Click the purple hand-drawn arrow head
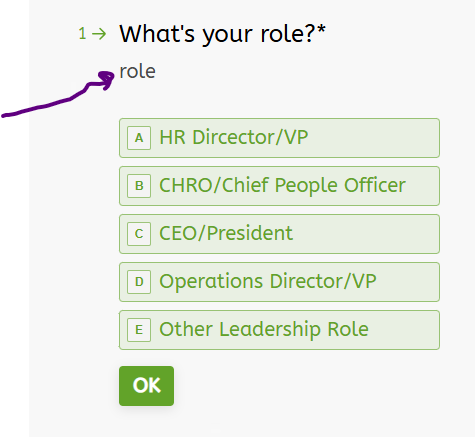The image size is (475, 437). point(107,80)
